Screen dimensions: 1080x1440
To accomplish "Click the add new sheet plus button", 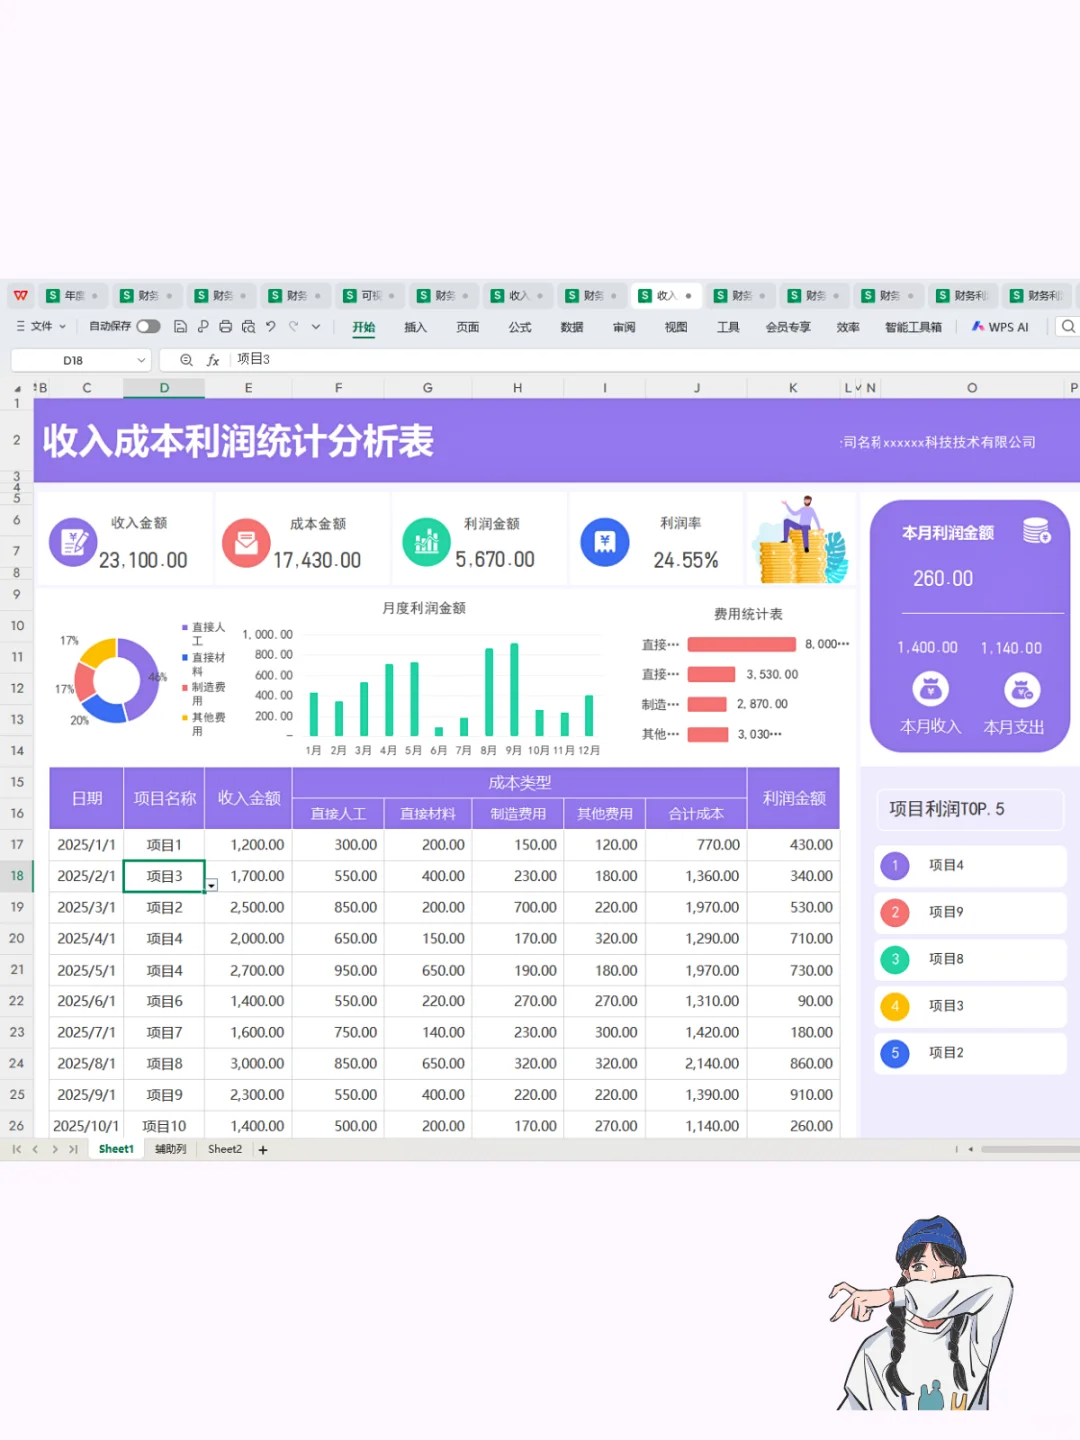I will pyautogui.click(x=262, y=1149).
